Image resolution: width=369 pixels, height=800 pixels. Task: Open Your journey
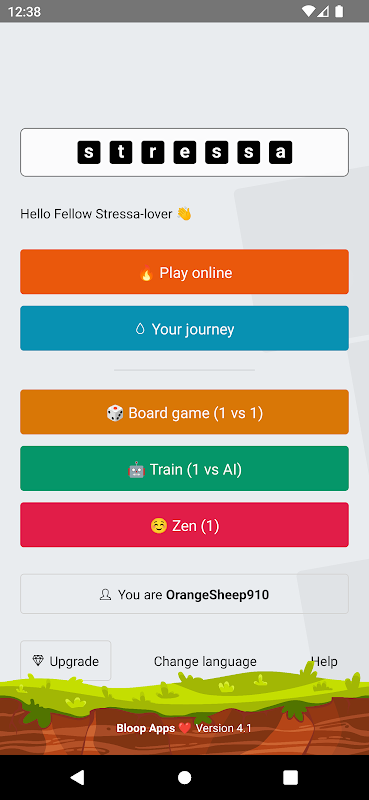click(x=184, y=329)
